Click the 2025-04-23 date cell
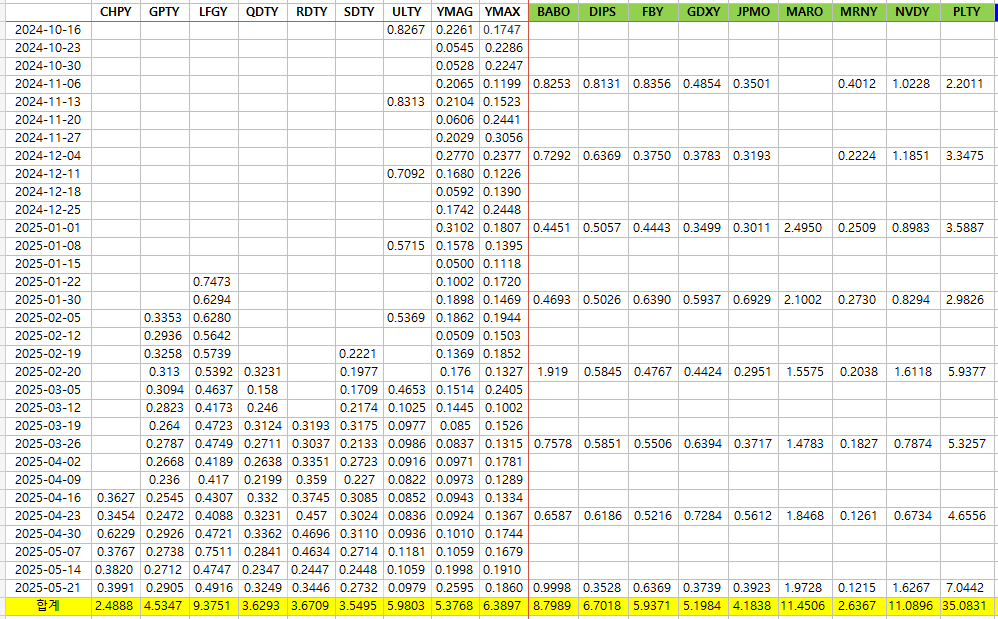The image size is (998, 619). (x=49, y=516)
